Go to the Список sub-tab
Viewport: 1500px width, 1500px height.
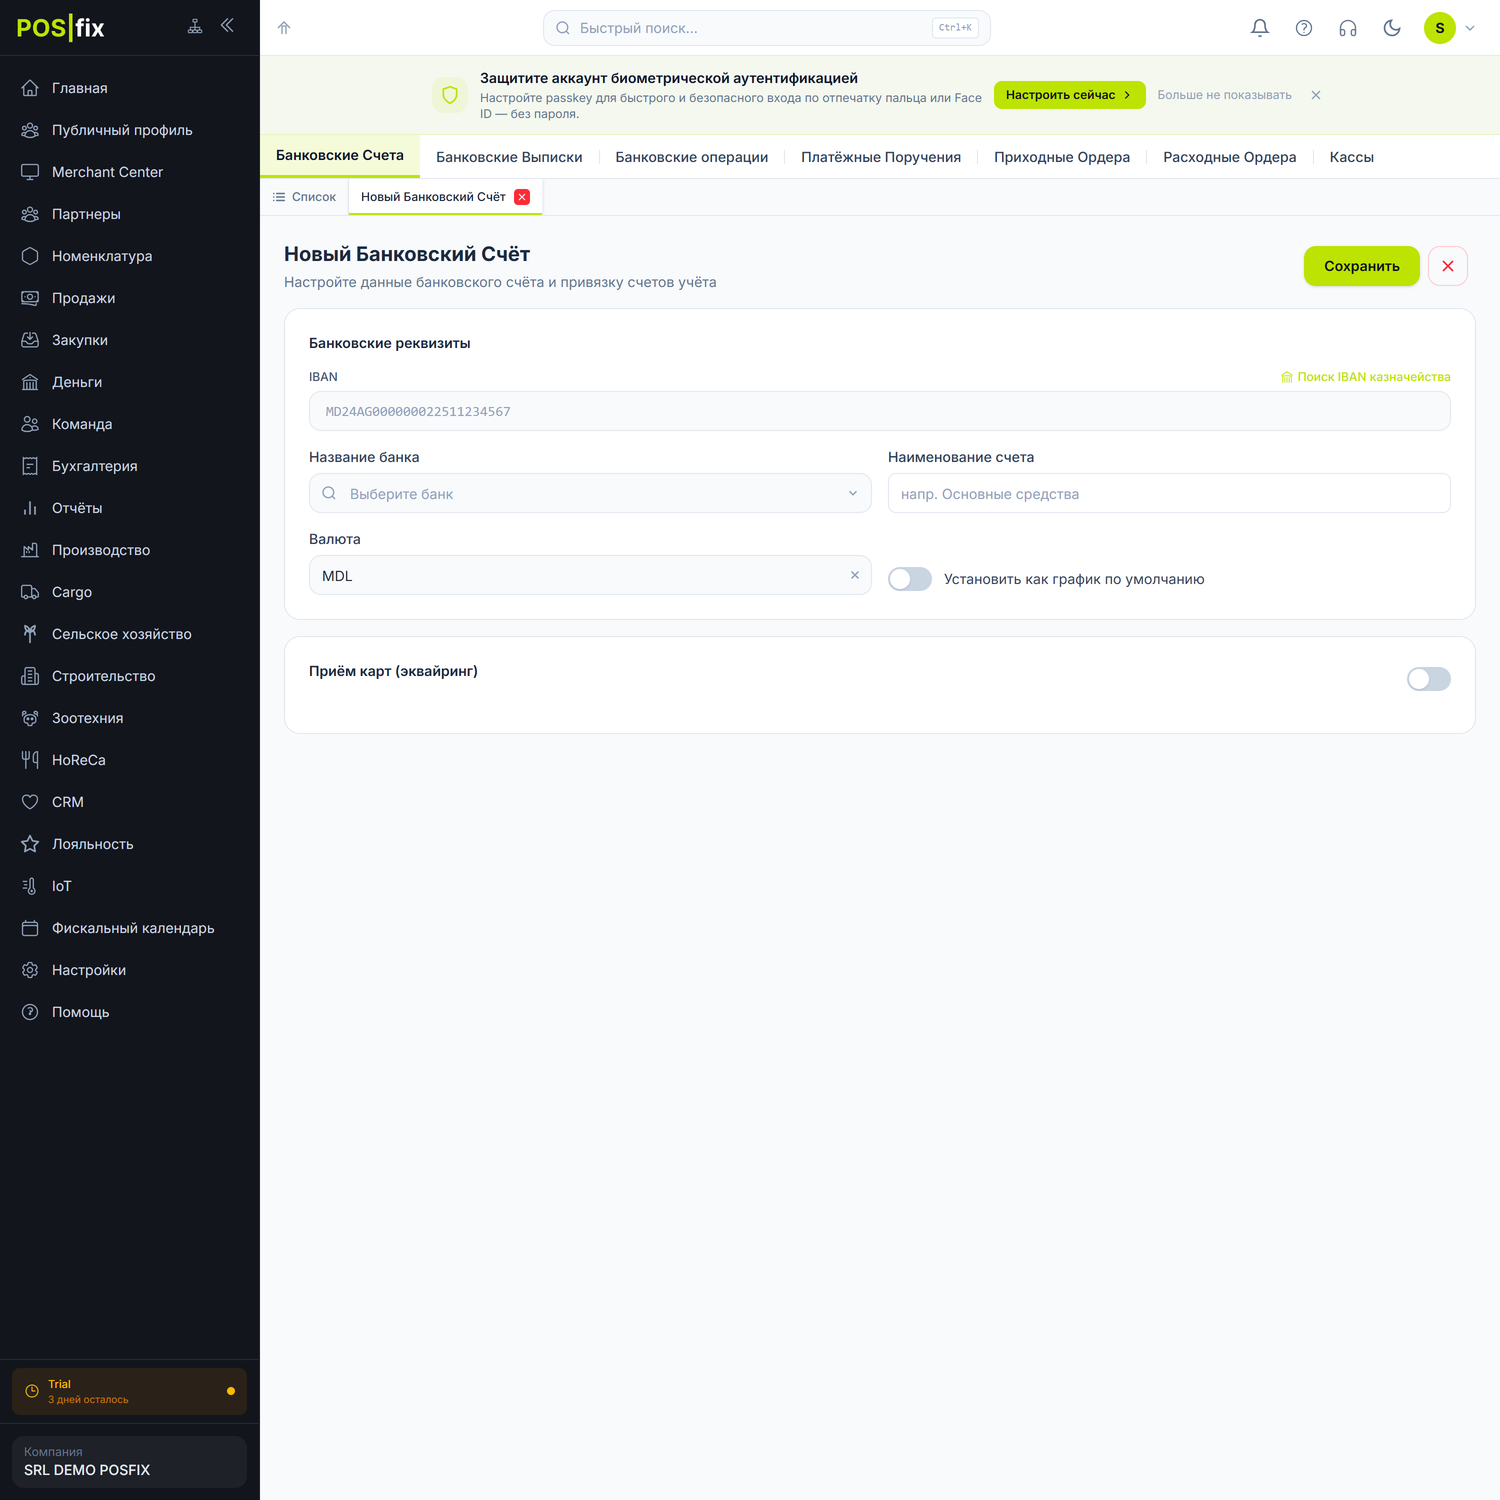click(304, 197)
